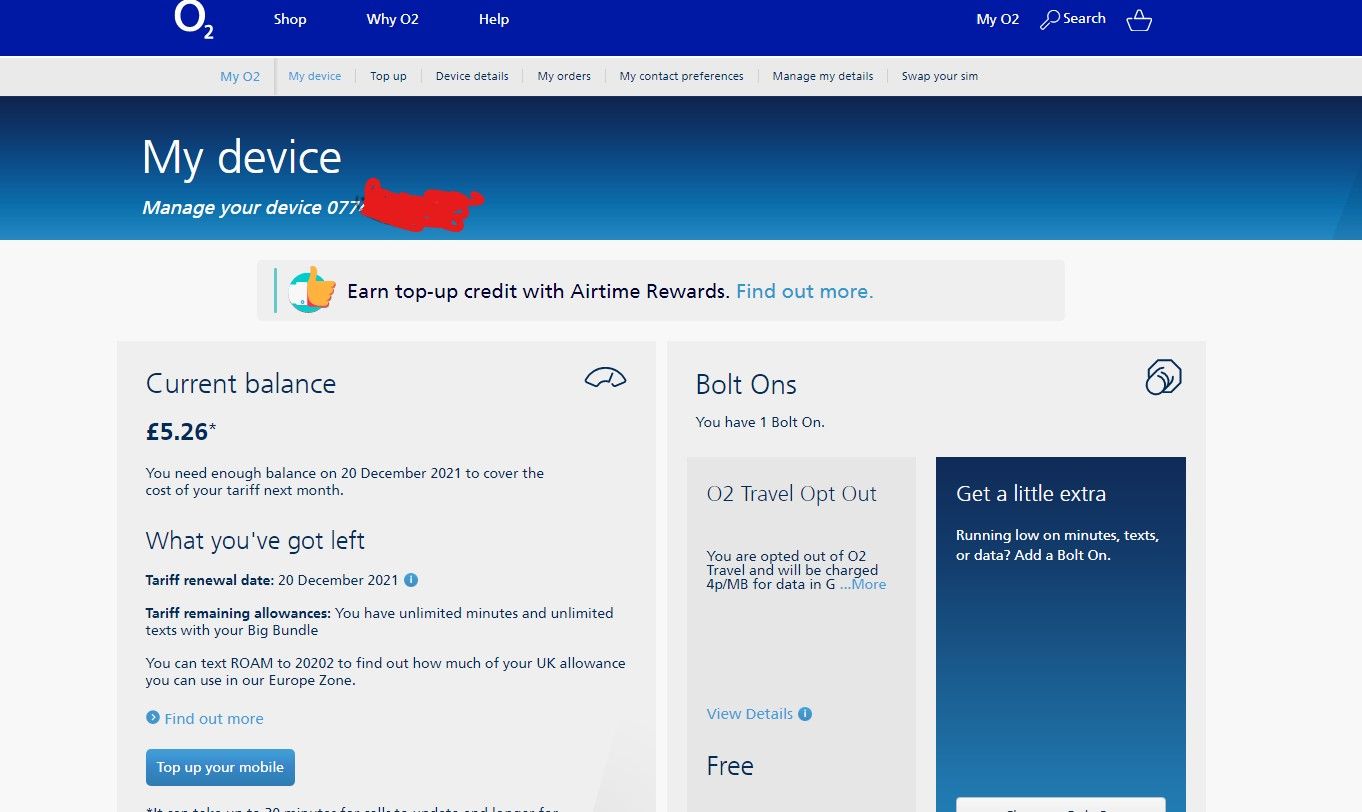Image resolution: width=1362 pixels, height=812 pixels.
Task: Open the shopping basket icon
Action: tap(1139, 20)
